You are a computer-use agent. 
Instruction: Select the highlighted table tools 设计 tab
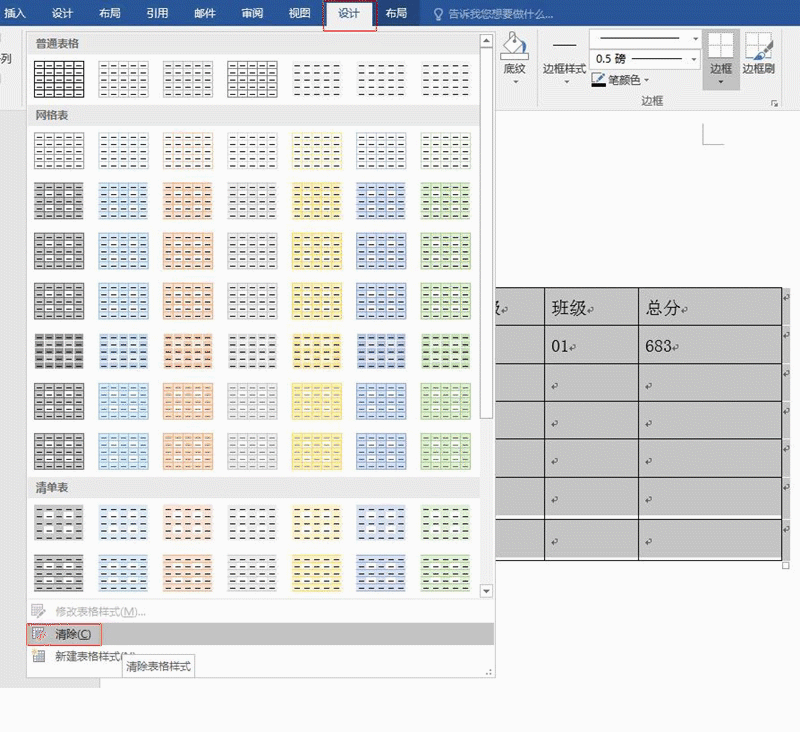(x=349, y=14)
